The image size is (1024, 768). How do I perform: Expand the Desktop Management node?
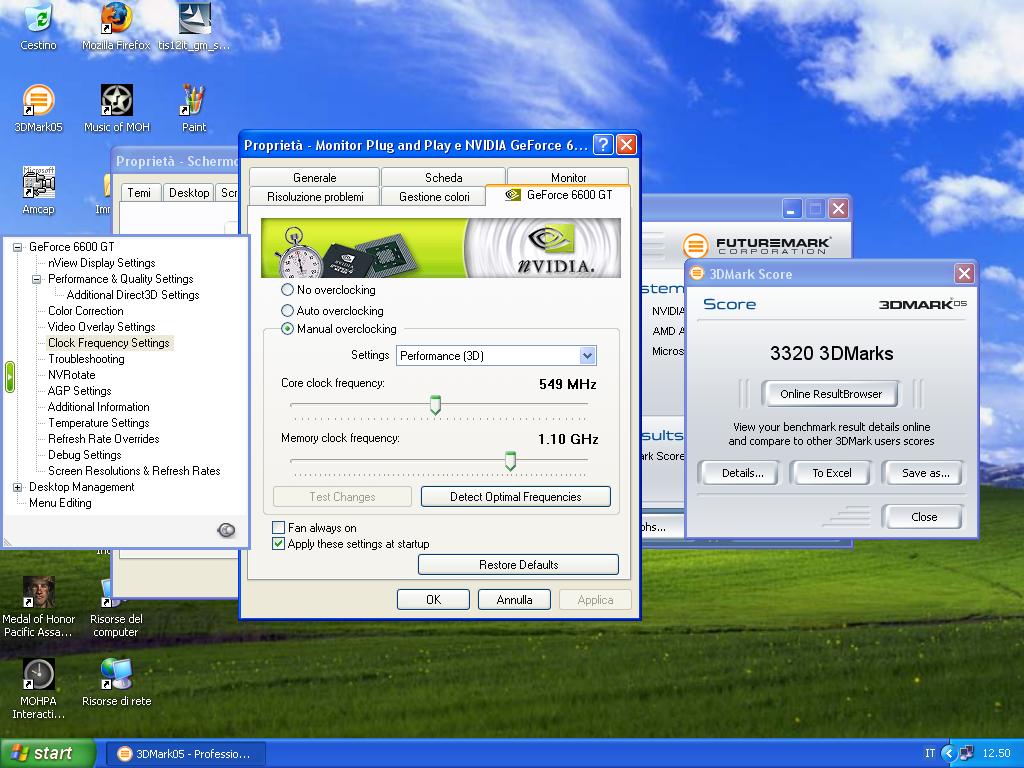[x=18, y=487]
